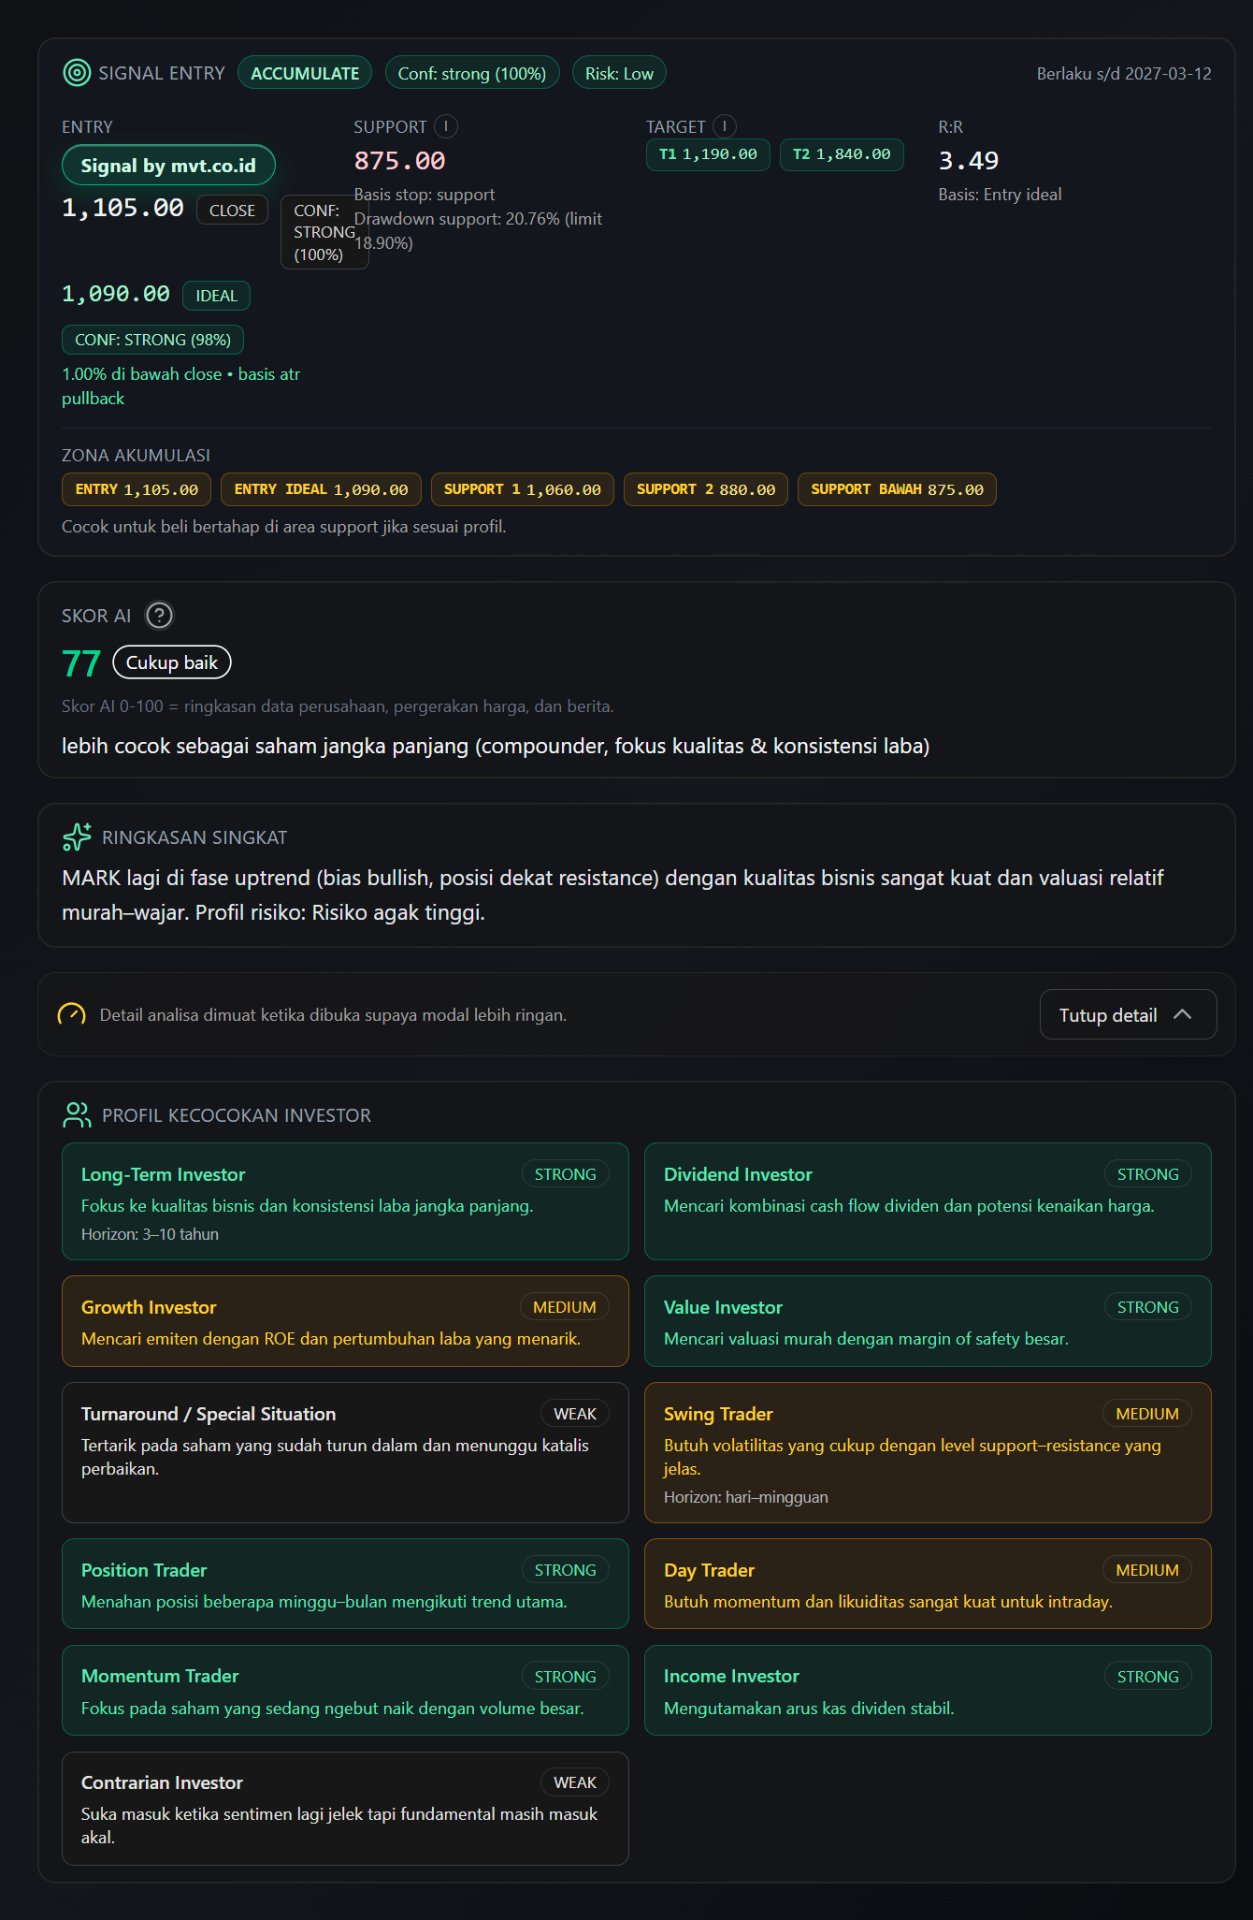Click the Signal Entry target icon
Viewport: 1253px width, 1920px height.
[76, 73]
